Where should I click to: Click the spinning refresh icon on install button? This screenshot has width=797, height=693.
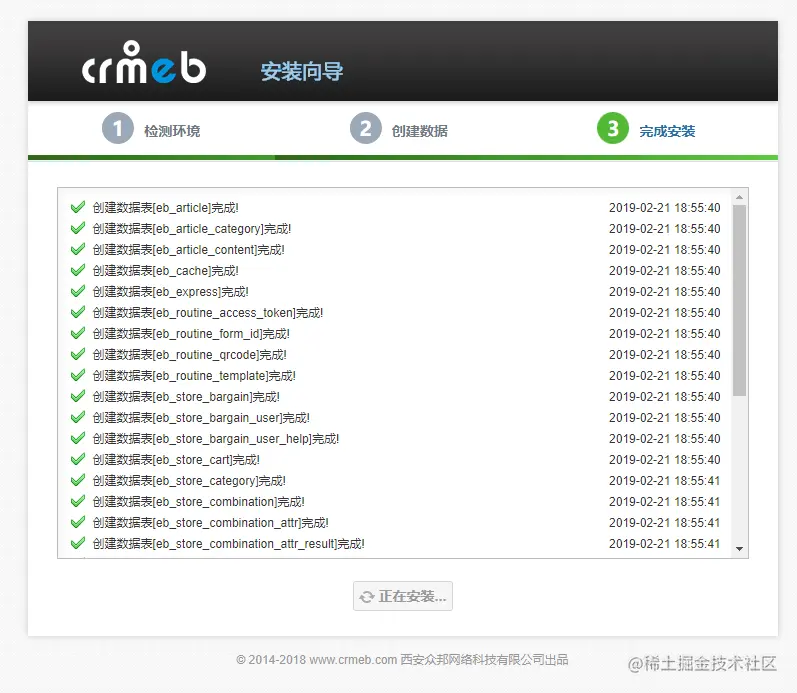pos(366,597)
